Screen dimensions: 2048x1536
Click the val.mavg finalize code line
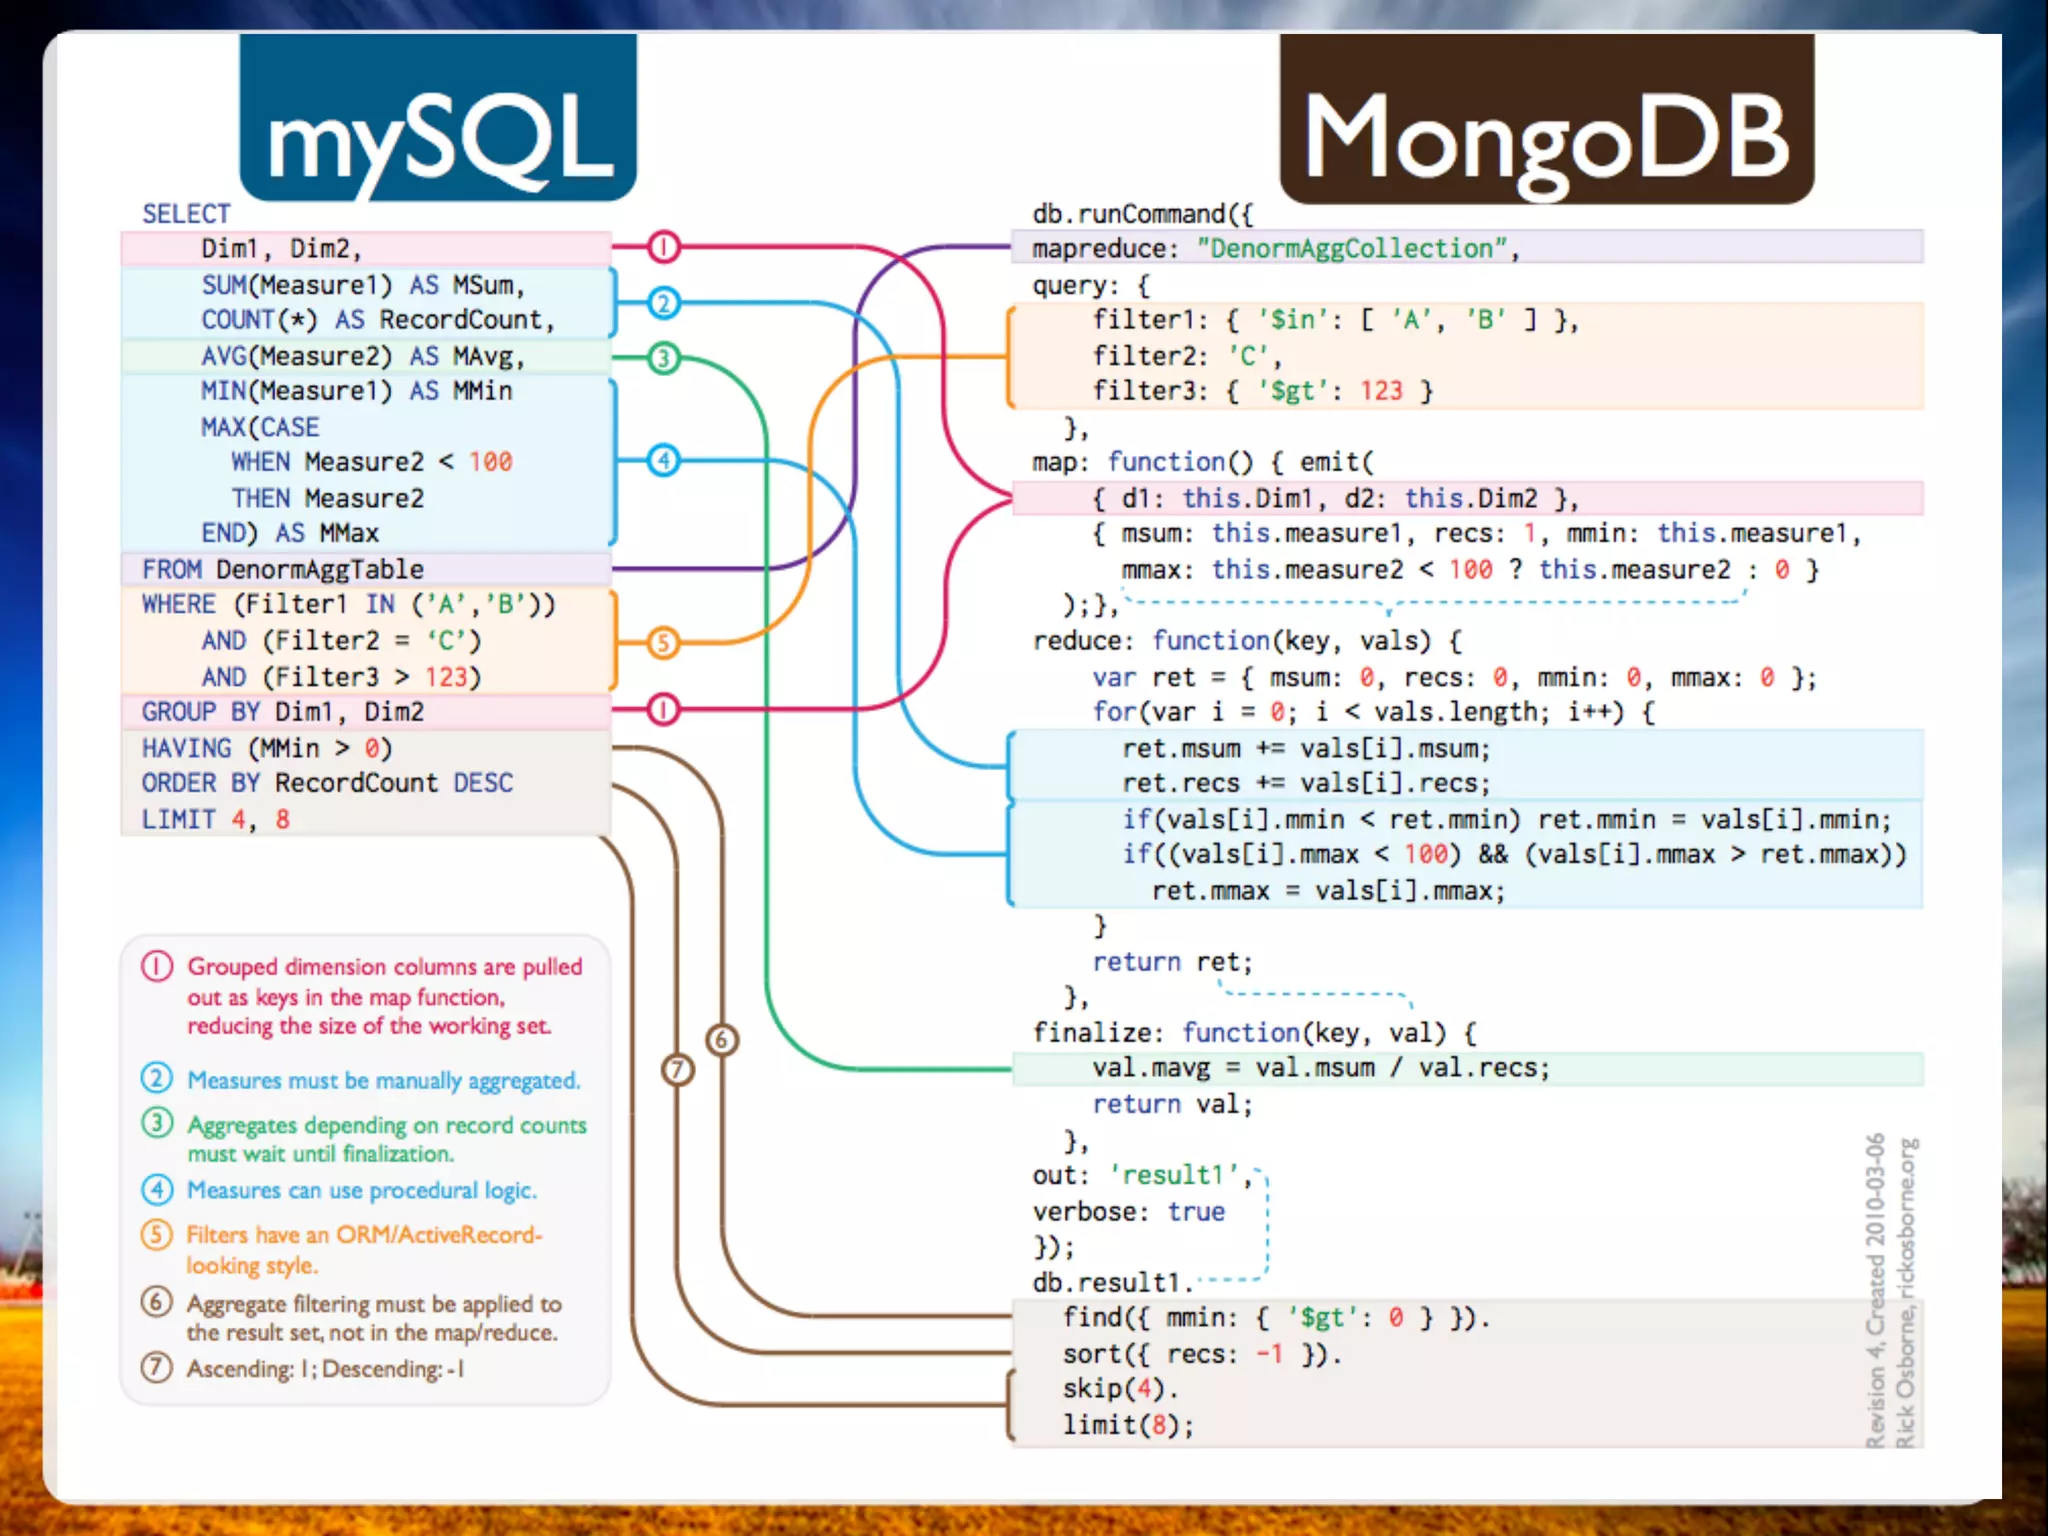pos(1320,1068)
